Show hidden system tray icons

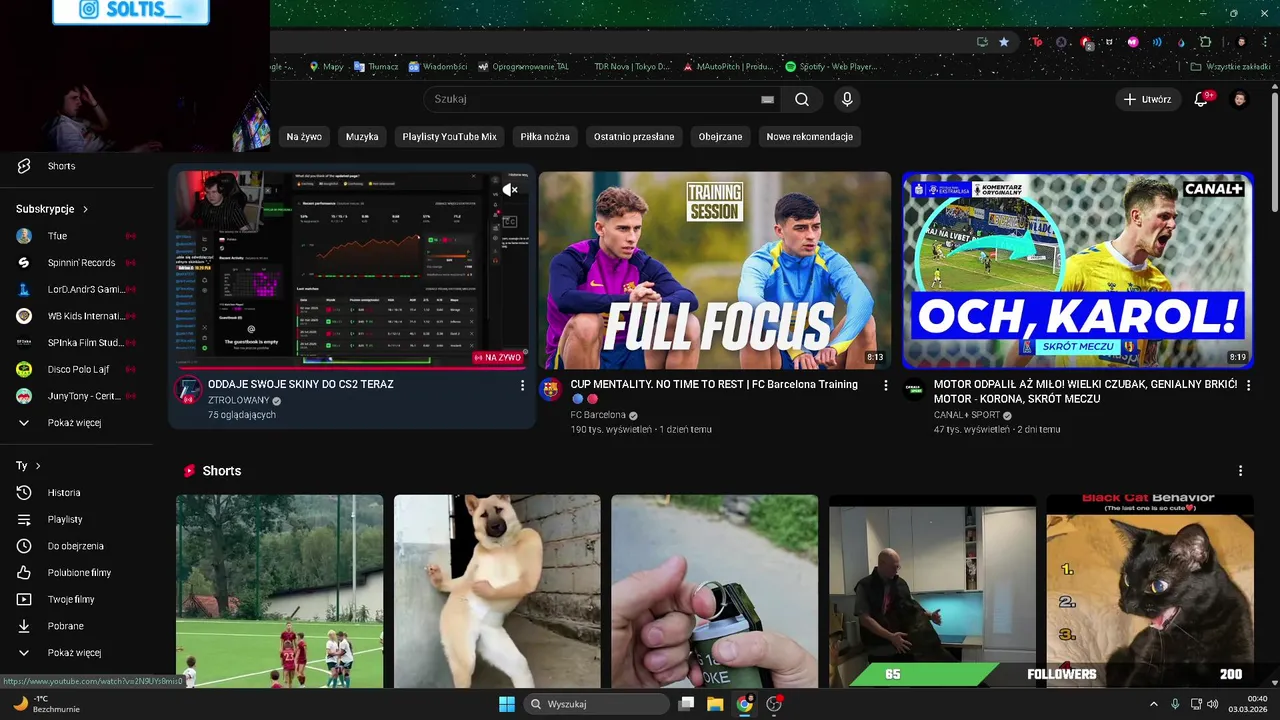(1153, 704)
